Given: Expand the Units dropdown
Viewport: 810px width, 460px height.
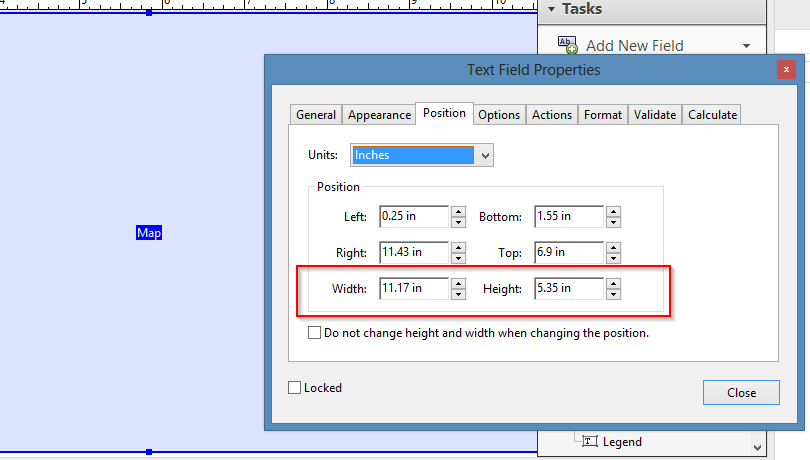Looking at the screenshot, I should click(485, 156).
